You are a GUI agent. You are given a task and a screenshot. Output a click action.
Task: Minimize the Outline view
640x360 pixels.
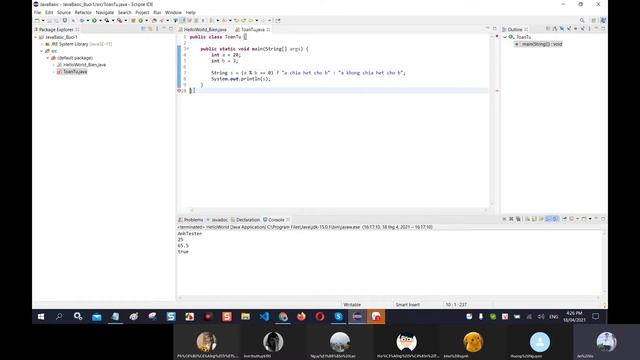coord(596,29)
